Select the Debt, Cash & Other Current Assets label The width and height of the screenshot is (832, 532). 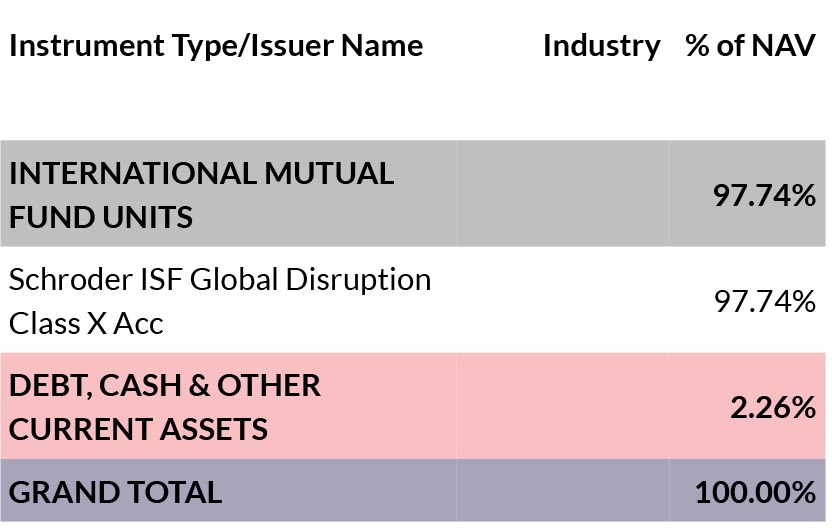165,407
